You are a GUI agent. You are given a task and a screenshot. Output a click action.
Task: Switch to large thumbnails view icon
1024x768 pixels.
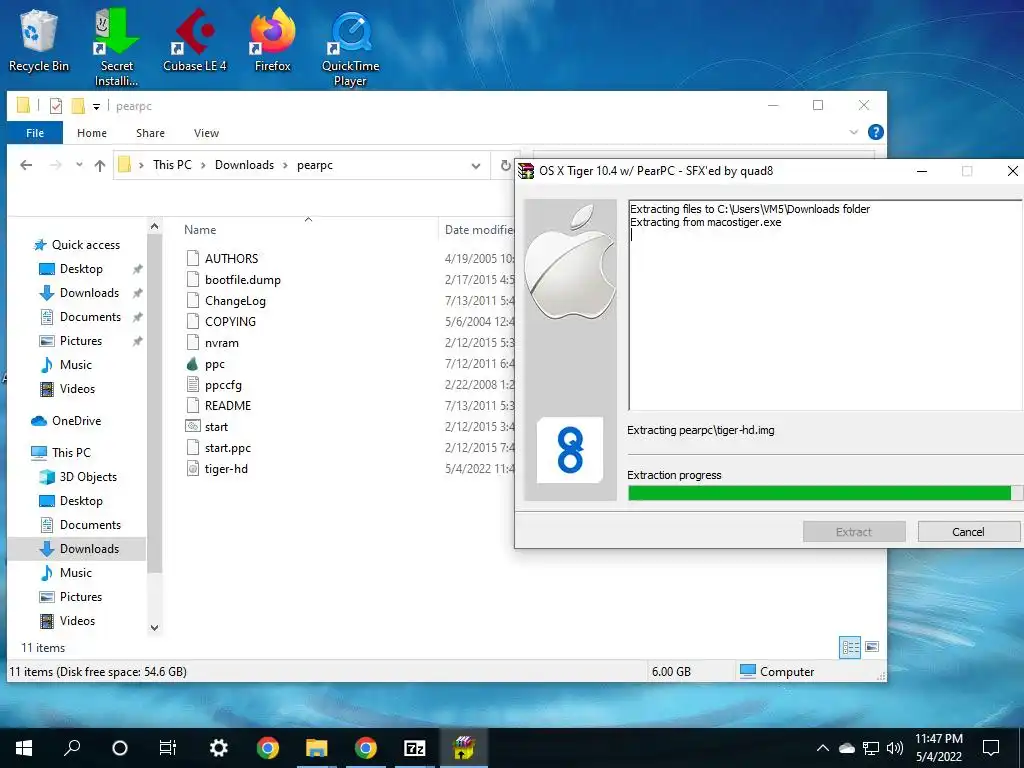[872, 647]
